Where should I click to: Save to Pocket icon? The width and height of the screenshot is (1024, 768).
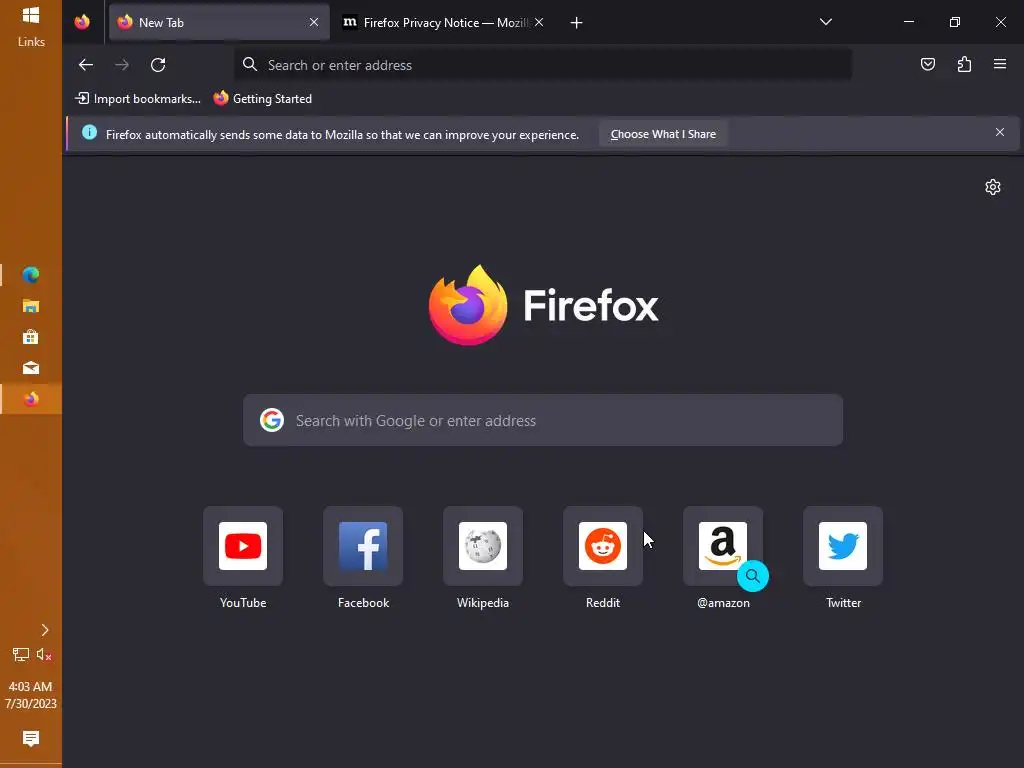click(x=927, y=64)
